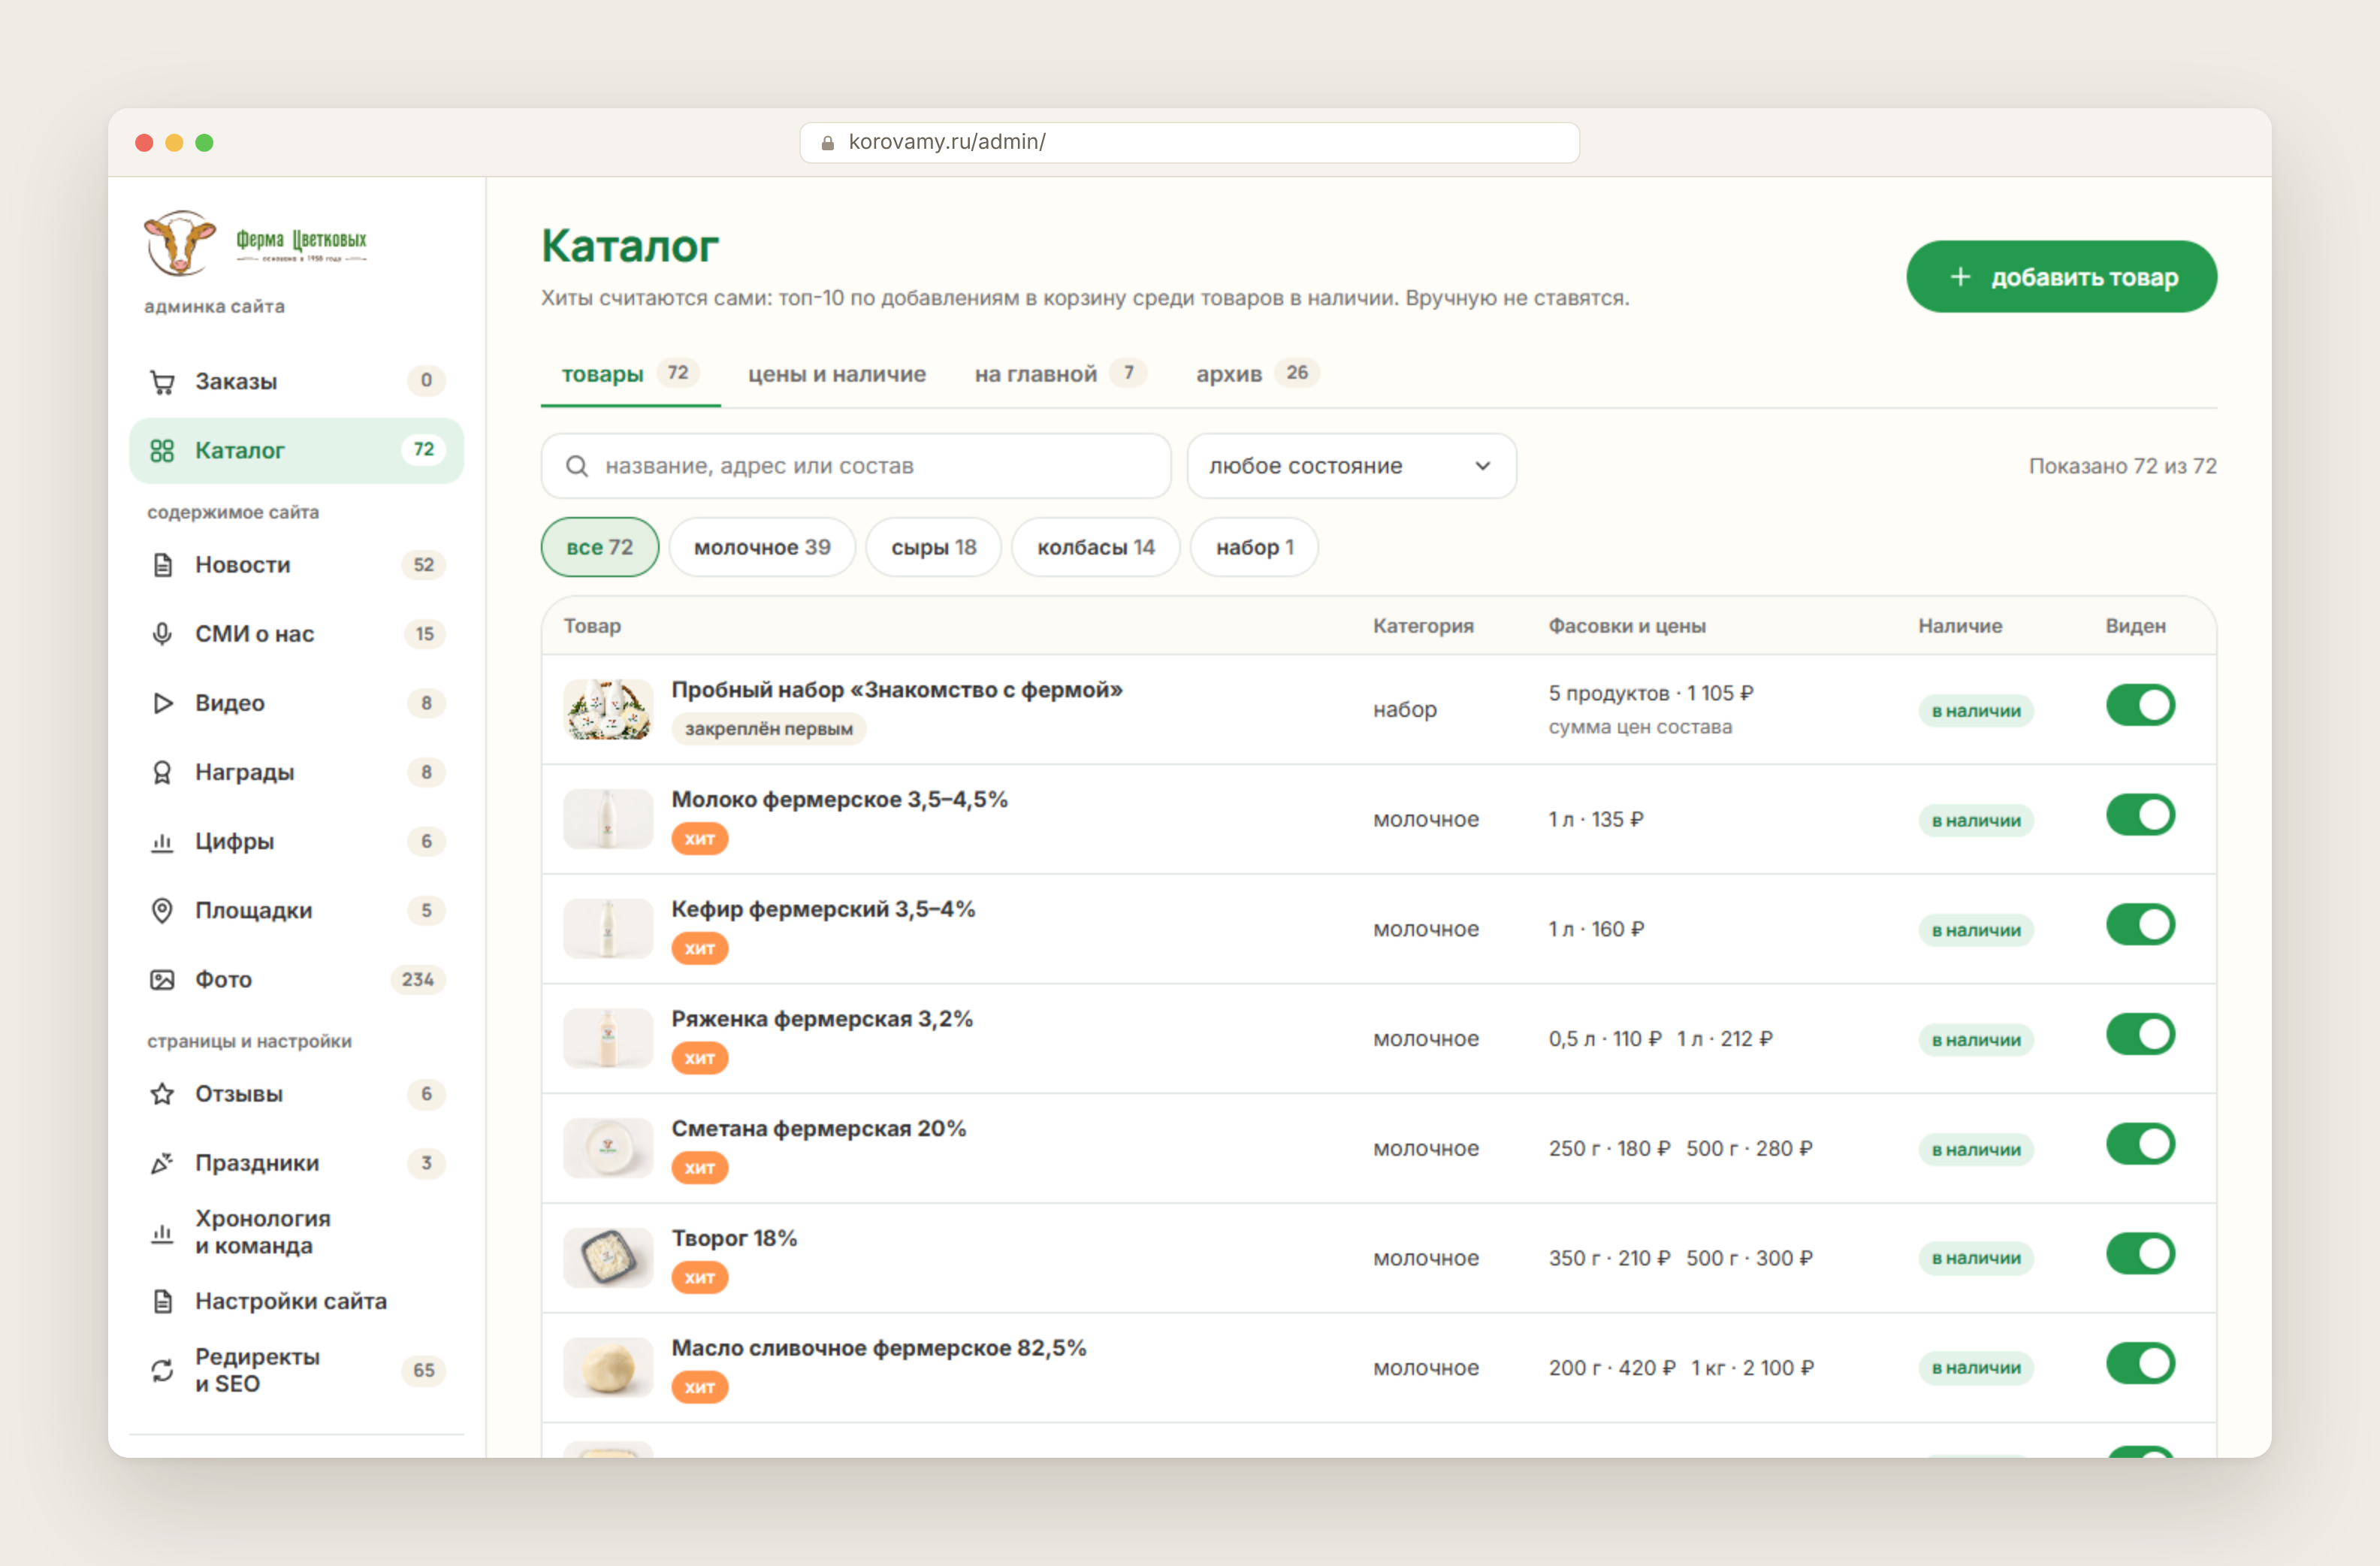Open the Настройки сайта document icon
2380x1566 pixels.
(x=162, y=1301)
